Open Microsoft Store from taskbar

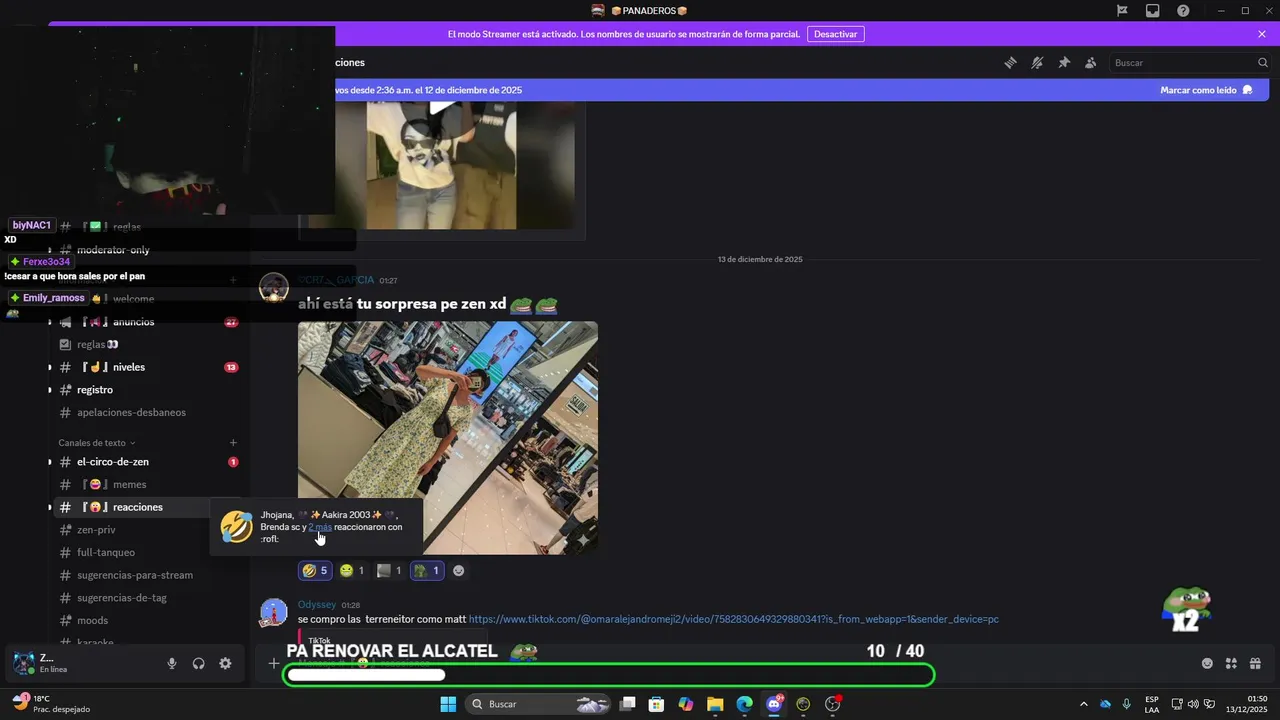657,704
